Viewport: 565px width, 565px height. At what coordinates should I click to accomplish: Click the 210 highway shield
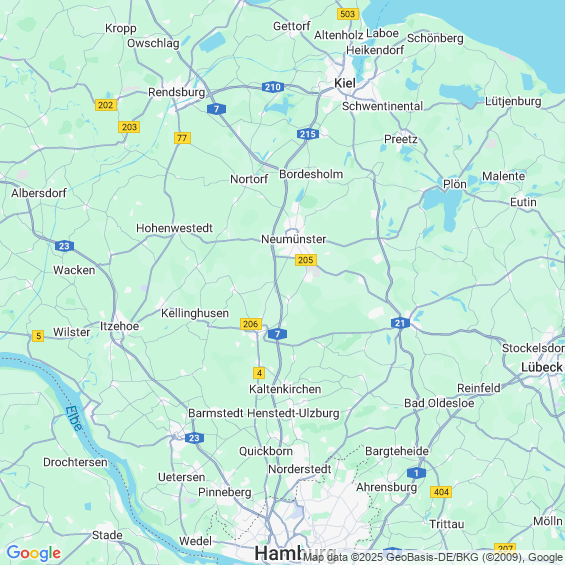coord(273,87)
